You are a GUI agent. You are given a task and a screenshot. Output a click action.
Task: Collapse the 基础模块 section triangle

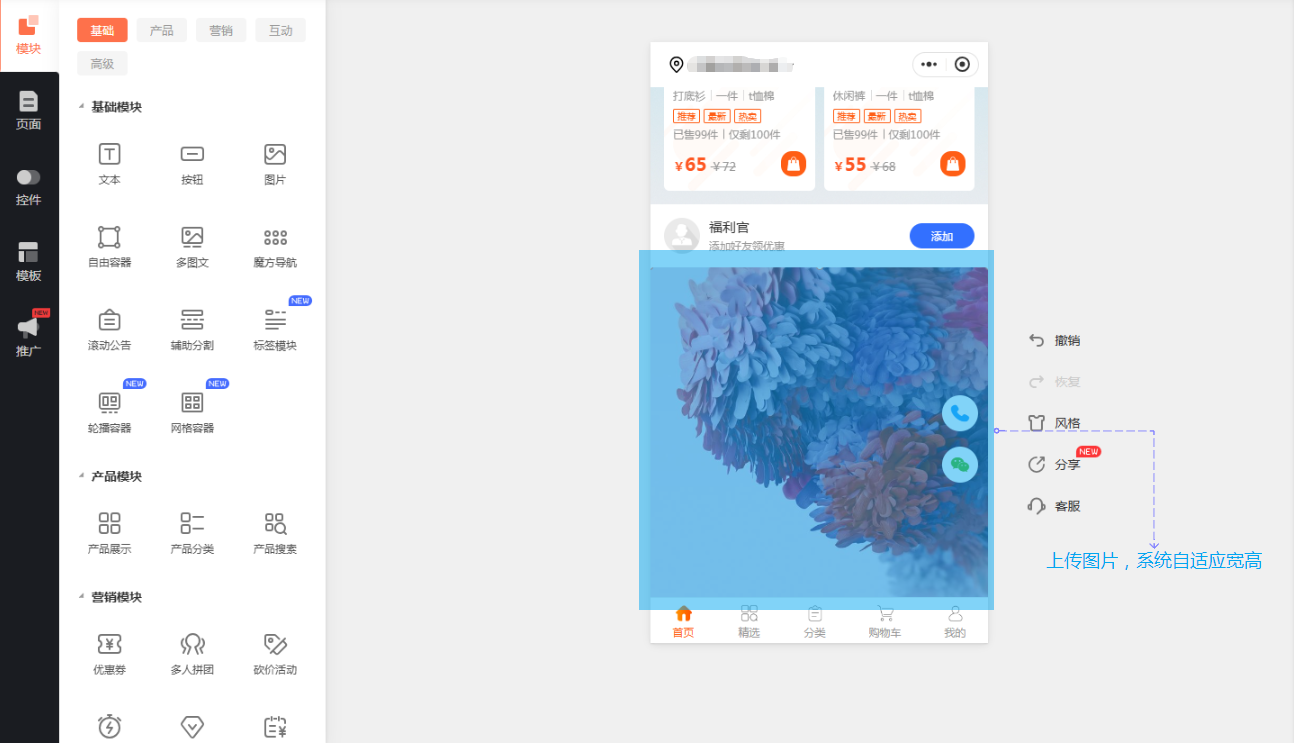tap(81, 107)
